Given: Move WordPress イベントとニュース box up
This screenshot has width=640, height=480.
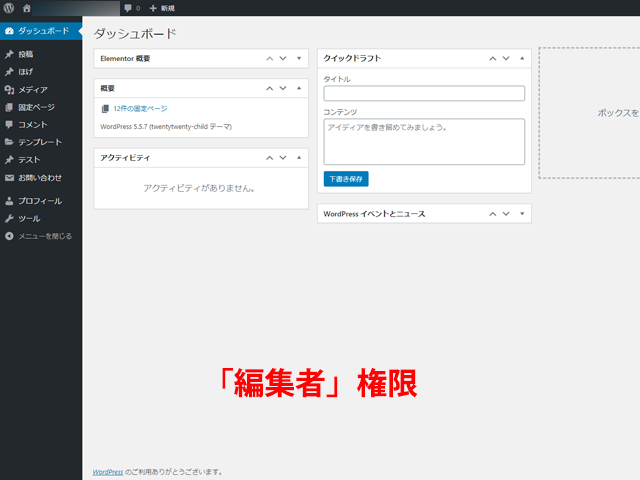Looking at the screenshot, I should [x=493, y=213].
